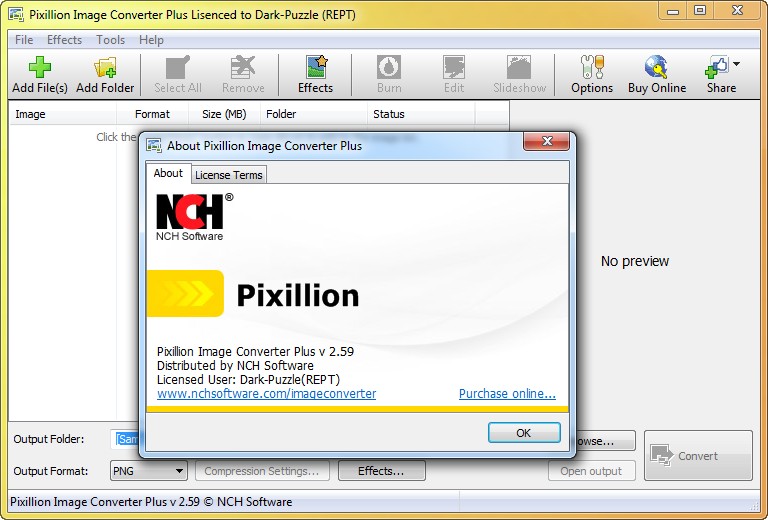The image size is (768, 520).
Task: Sort by the Size (MB) column header
Action: (x=224, y=114)
